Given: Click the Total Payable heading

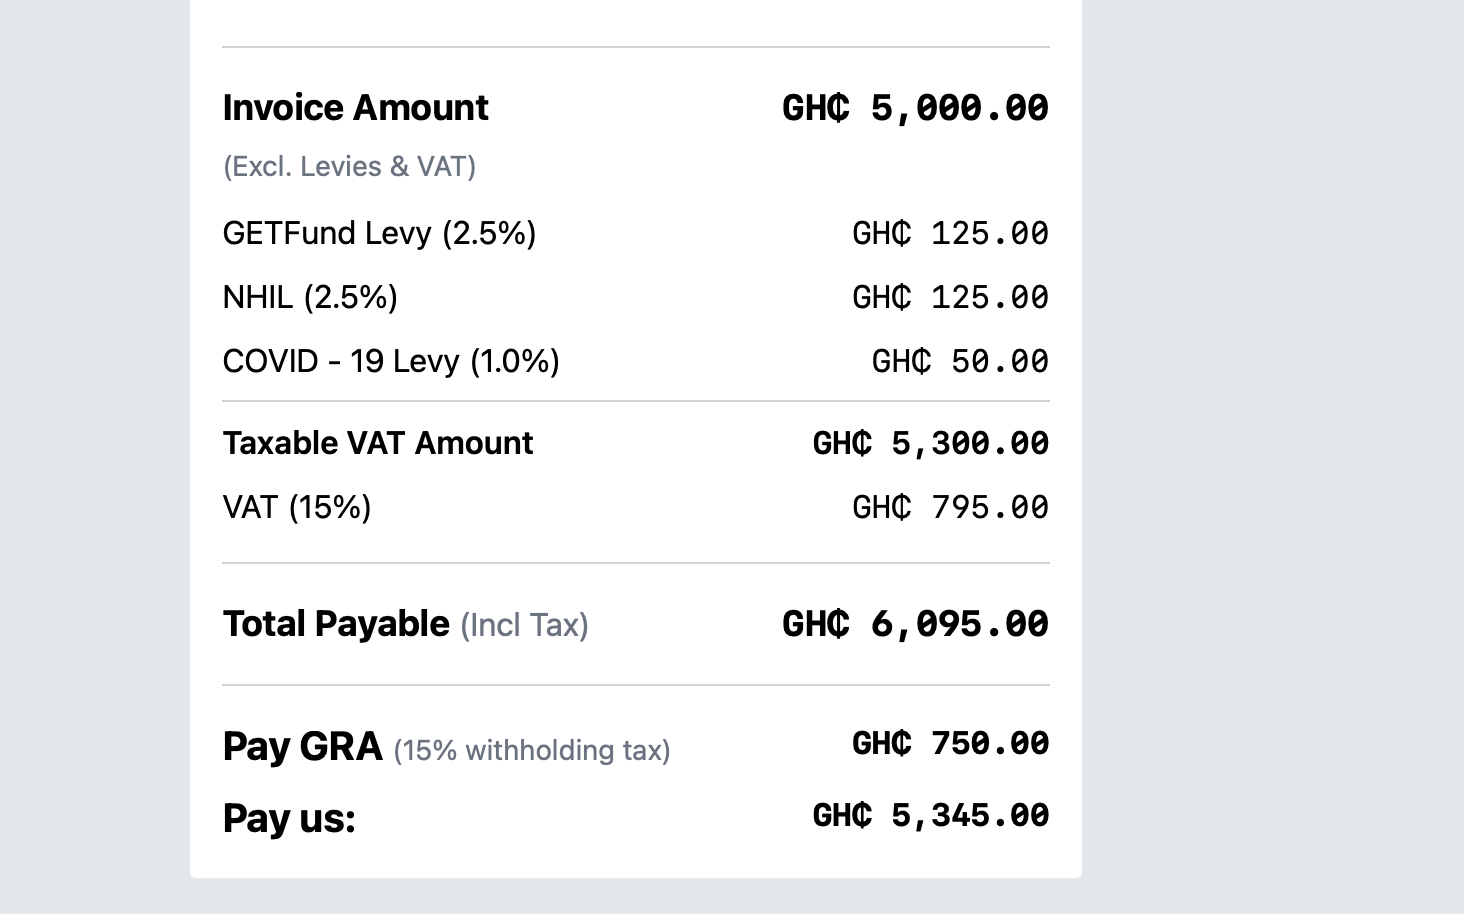Looking at the screenshot, I should (x=336, y=624).
